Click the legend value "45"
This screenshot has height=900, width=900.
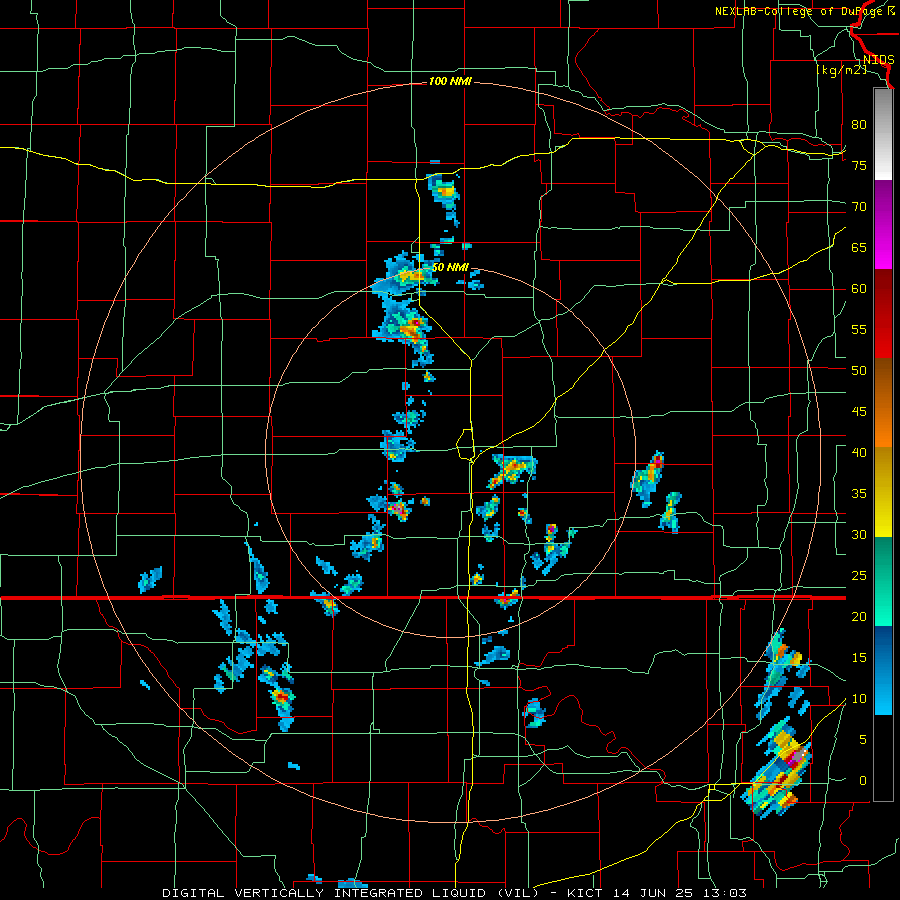coord(859,412)
